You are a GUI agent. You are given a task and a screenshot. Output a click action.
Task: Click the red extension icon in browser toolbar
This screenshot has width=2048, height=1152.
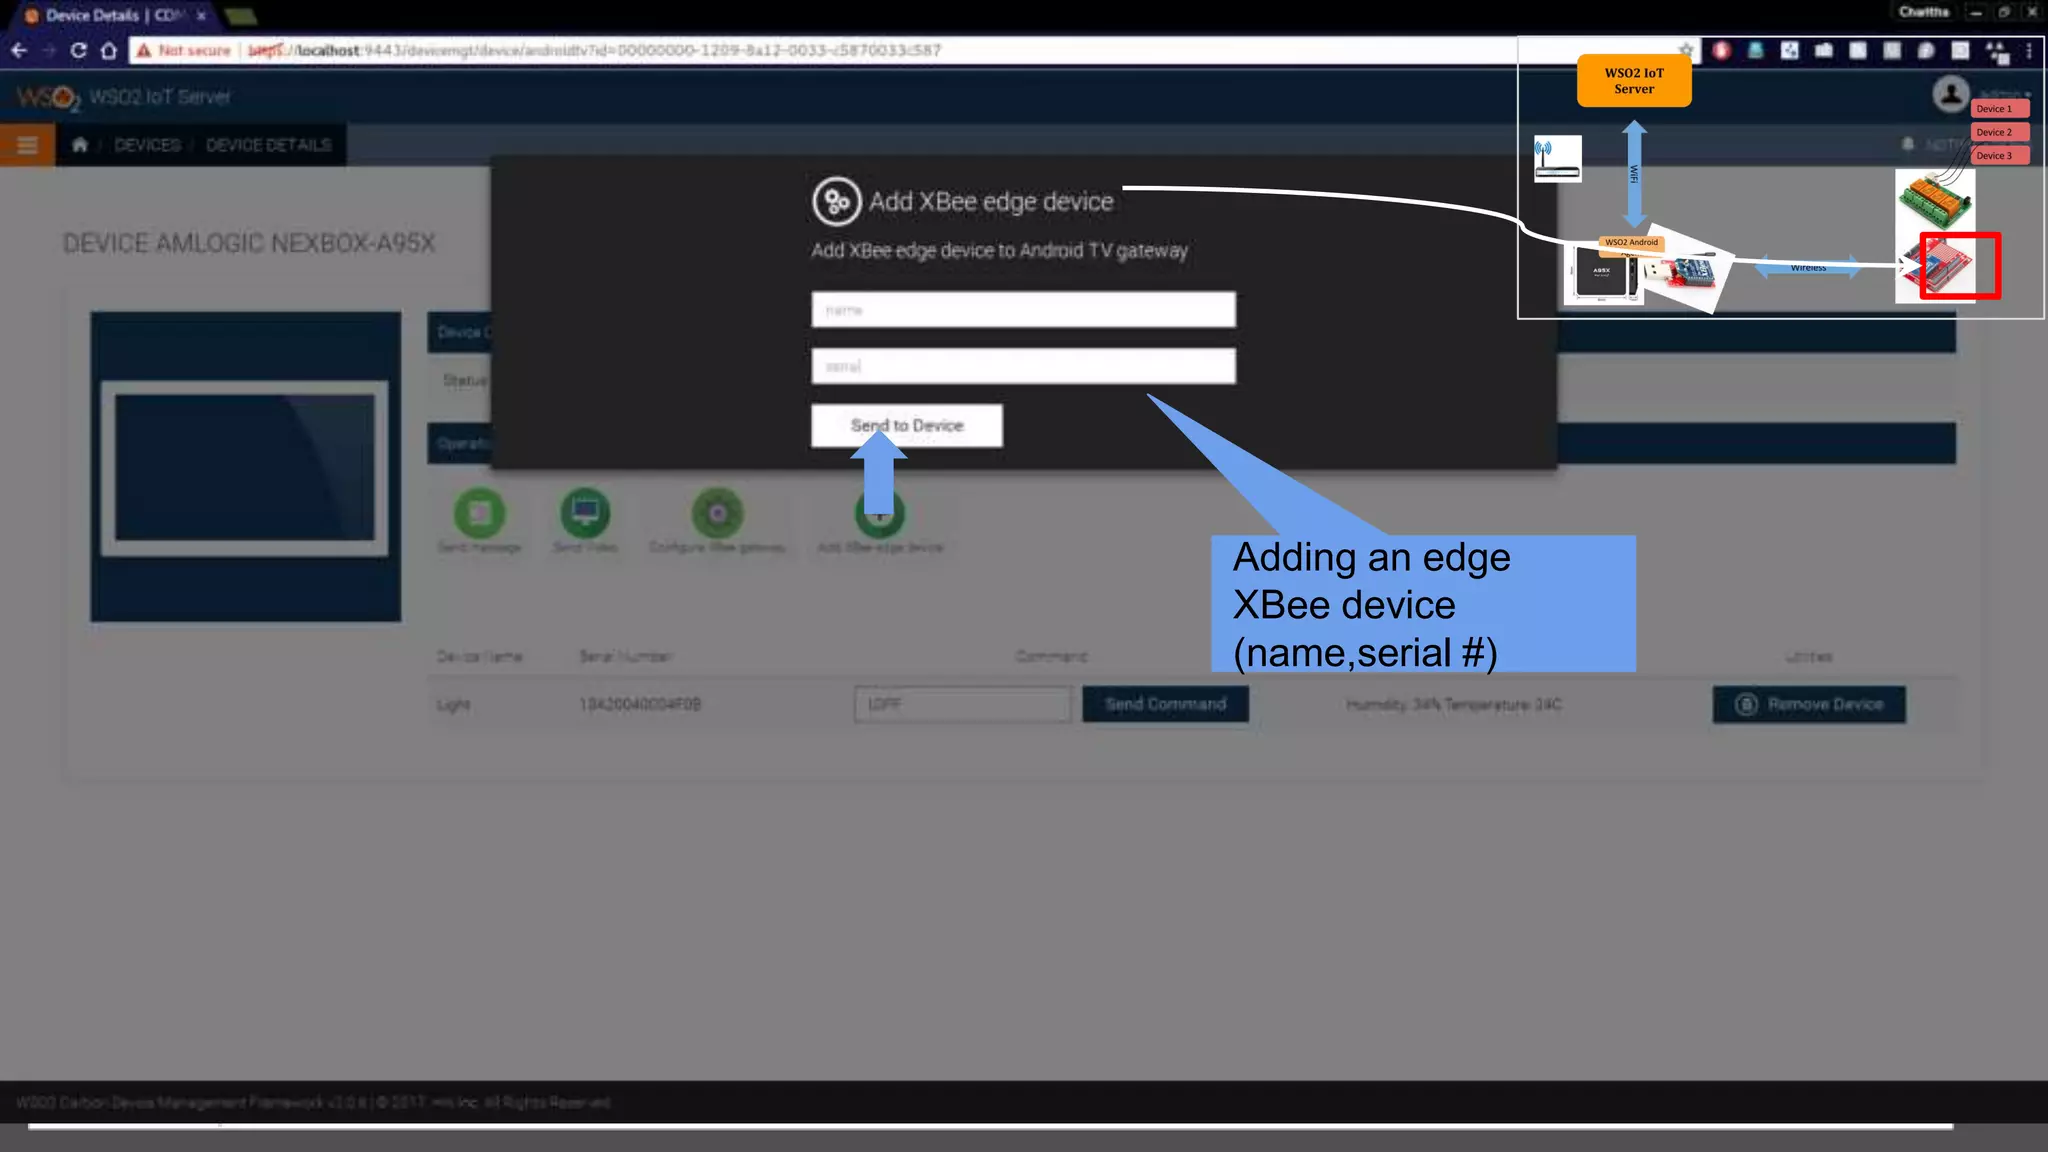[1721, 50]
